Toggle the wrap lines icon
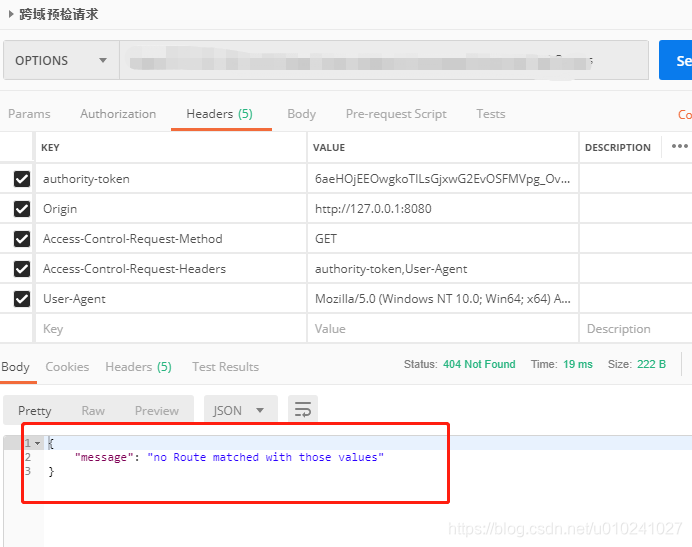 pyautogui.click(x=303, y=410)
